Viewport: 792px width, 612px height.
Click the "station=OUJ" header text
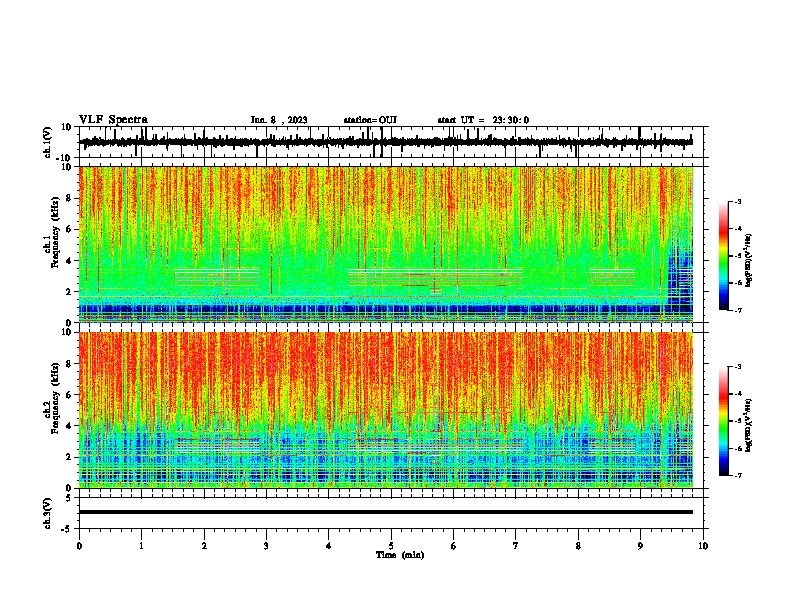370,120
